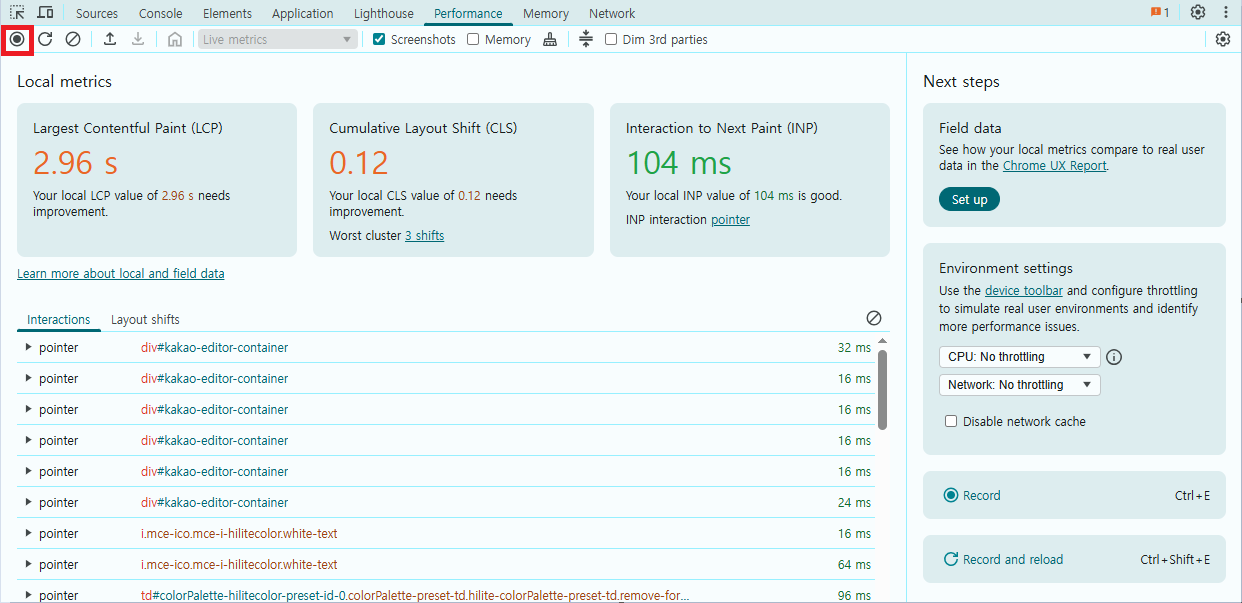Click the LCP value 2.96 s
The height and width of the screenshot is (603, 1242).
click(x=75, y=162)
